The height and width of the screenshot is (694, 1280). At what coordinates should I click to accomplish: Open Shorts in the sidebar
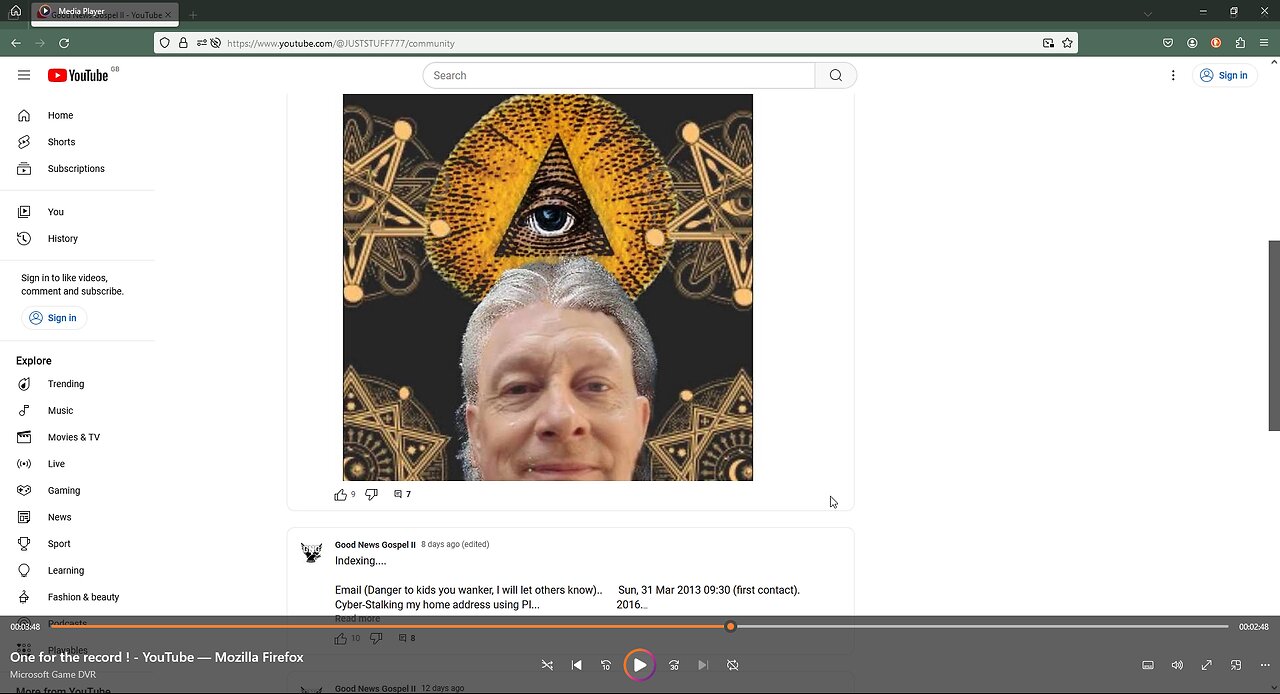[61, 142]
